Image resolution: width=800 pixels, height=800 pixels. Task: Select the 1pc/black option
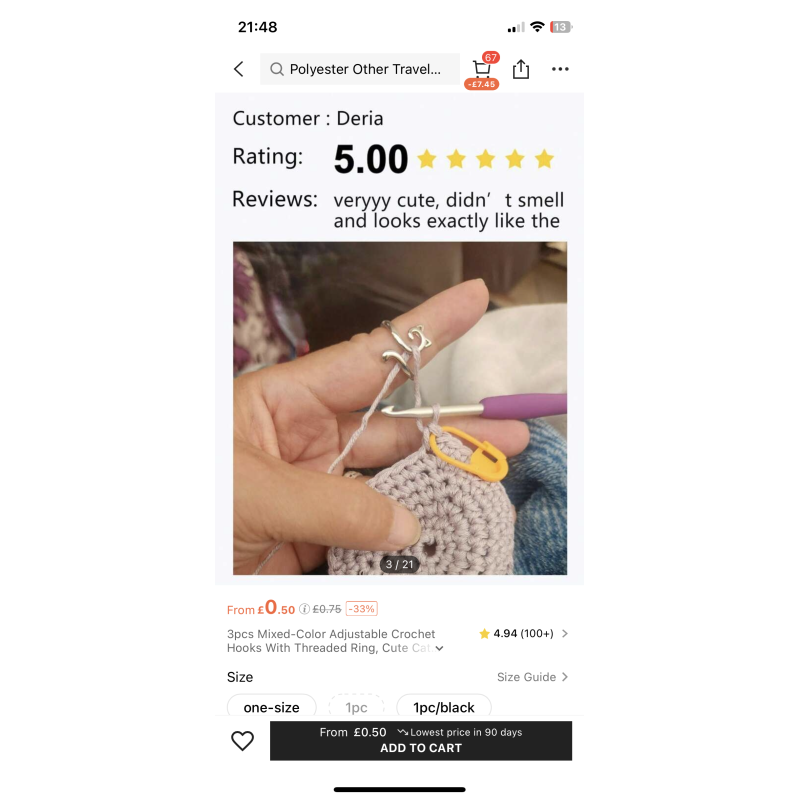coord(443,707)
